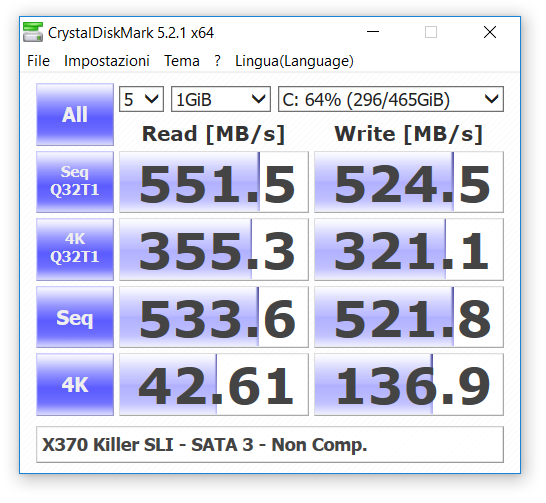Open the Lingua(Language) menu
The image size is (546, 503).
294,61
